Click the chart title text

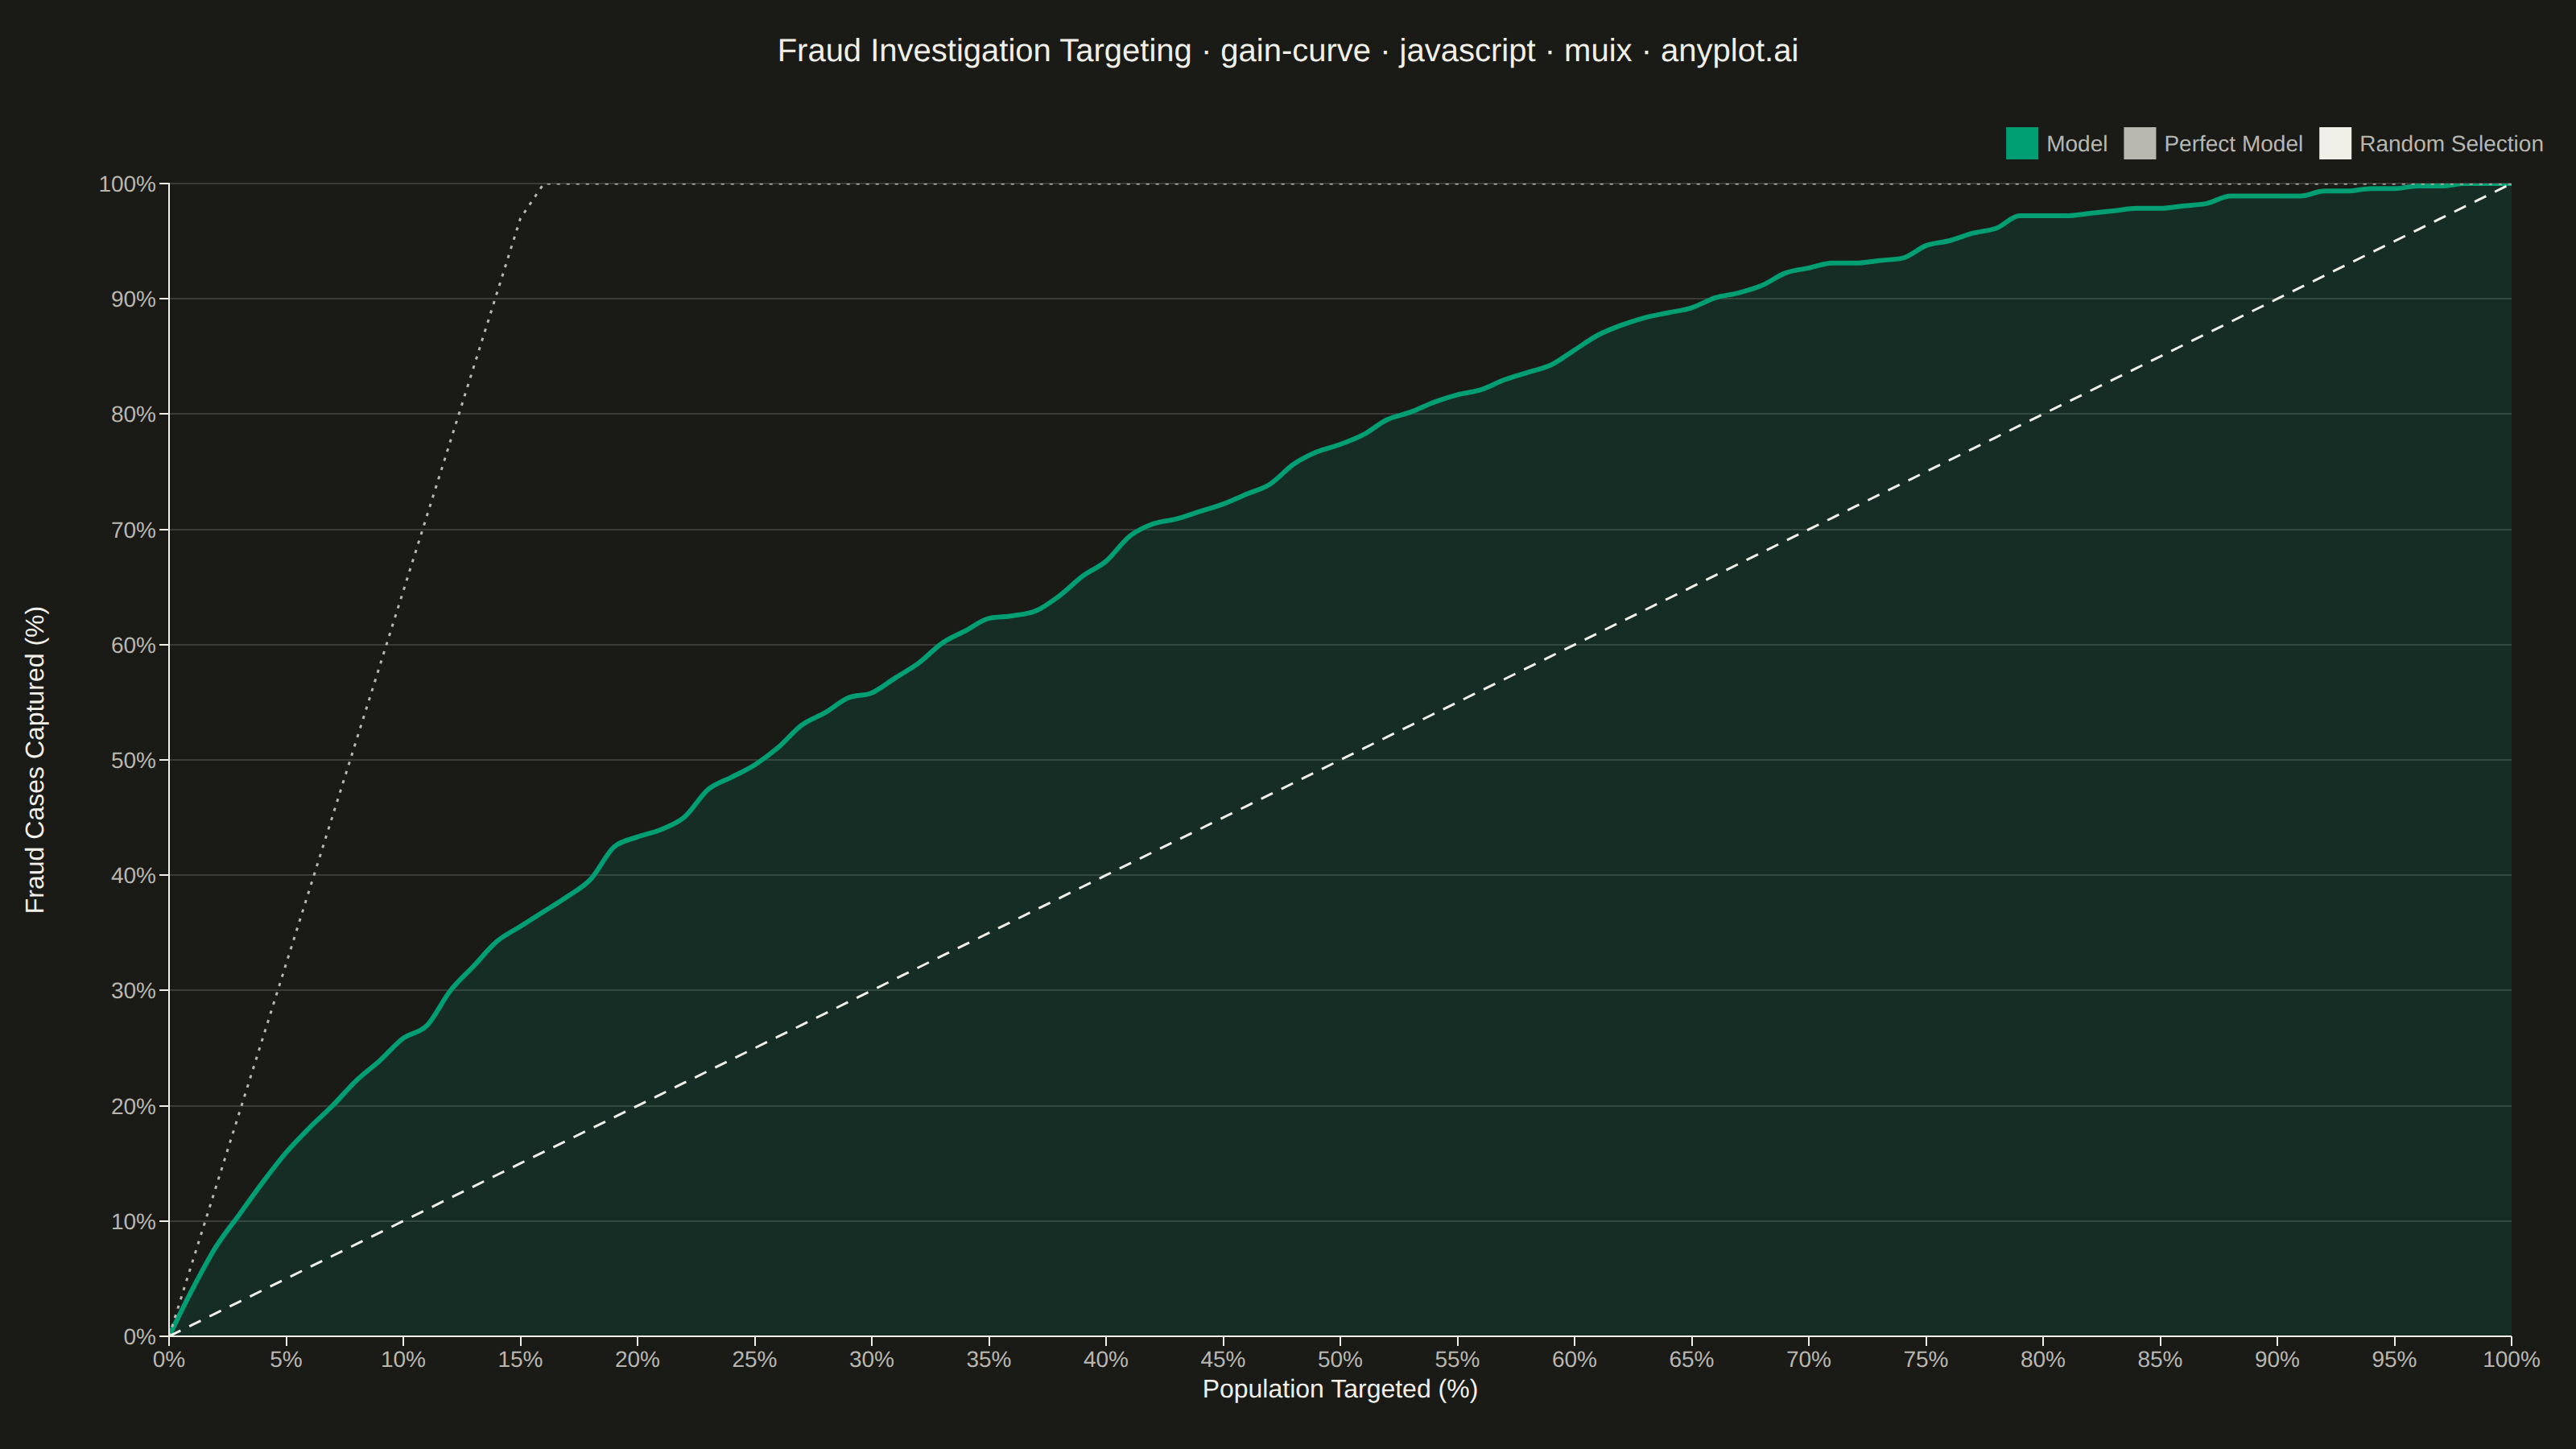click(1288, 51)
